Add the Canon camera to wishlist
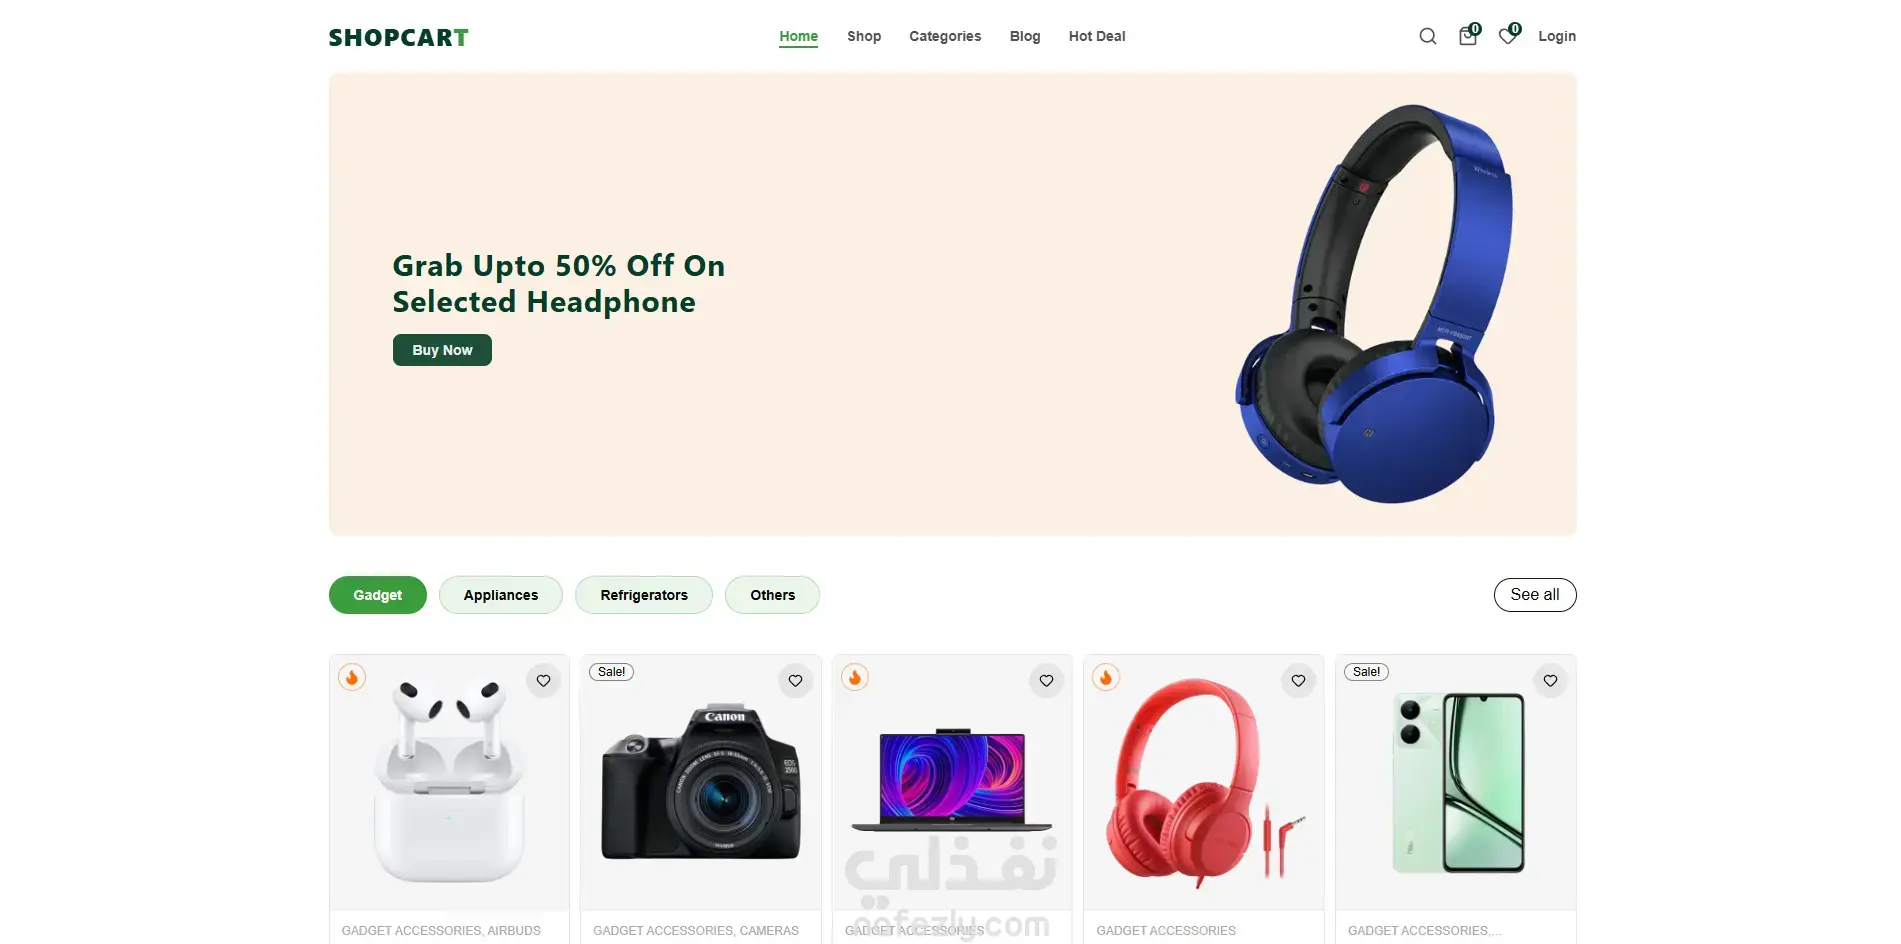 click(795, 681)
